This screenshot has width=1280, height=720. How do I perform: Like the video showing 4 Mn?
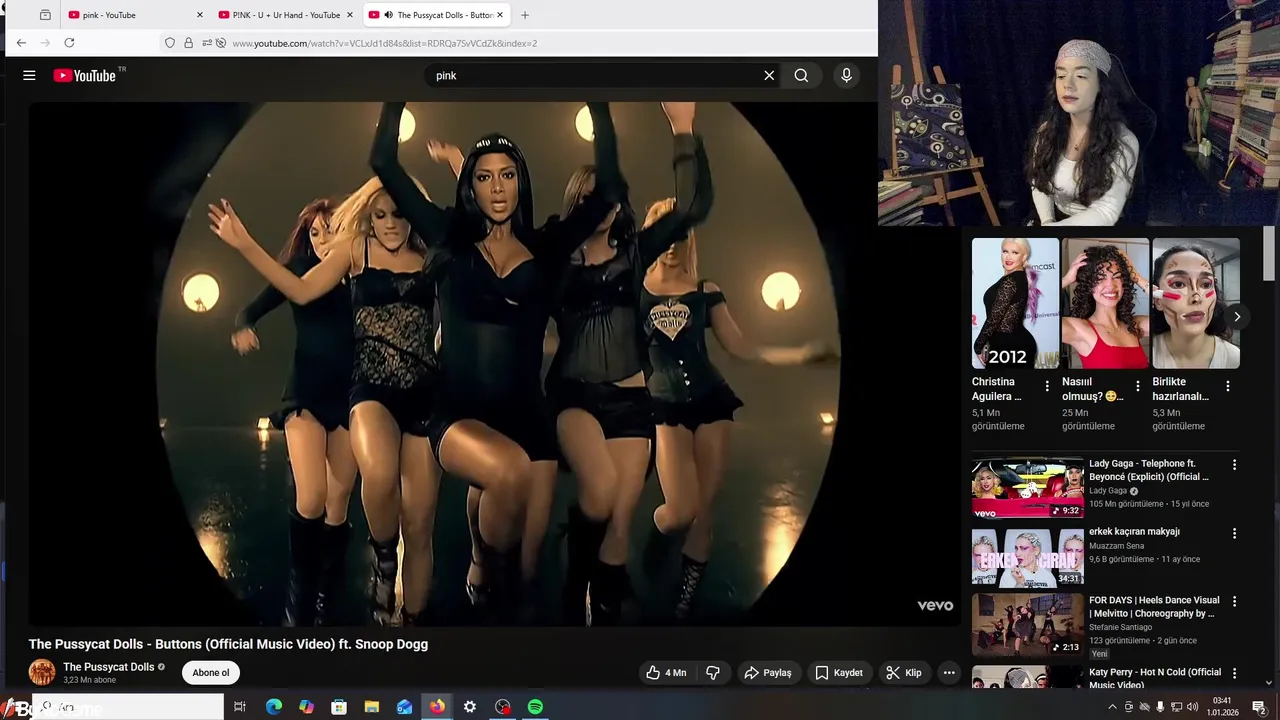pyautogui.click(x=667, y=673)
